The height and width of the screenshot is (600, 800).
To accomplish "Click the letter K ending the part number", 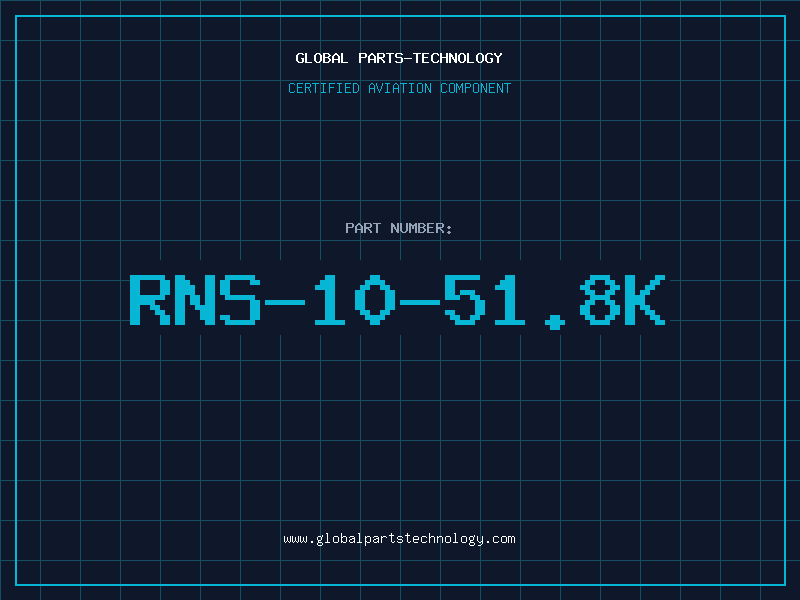I will (x=645, y=300).
